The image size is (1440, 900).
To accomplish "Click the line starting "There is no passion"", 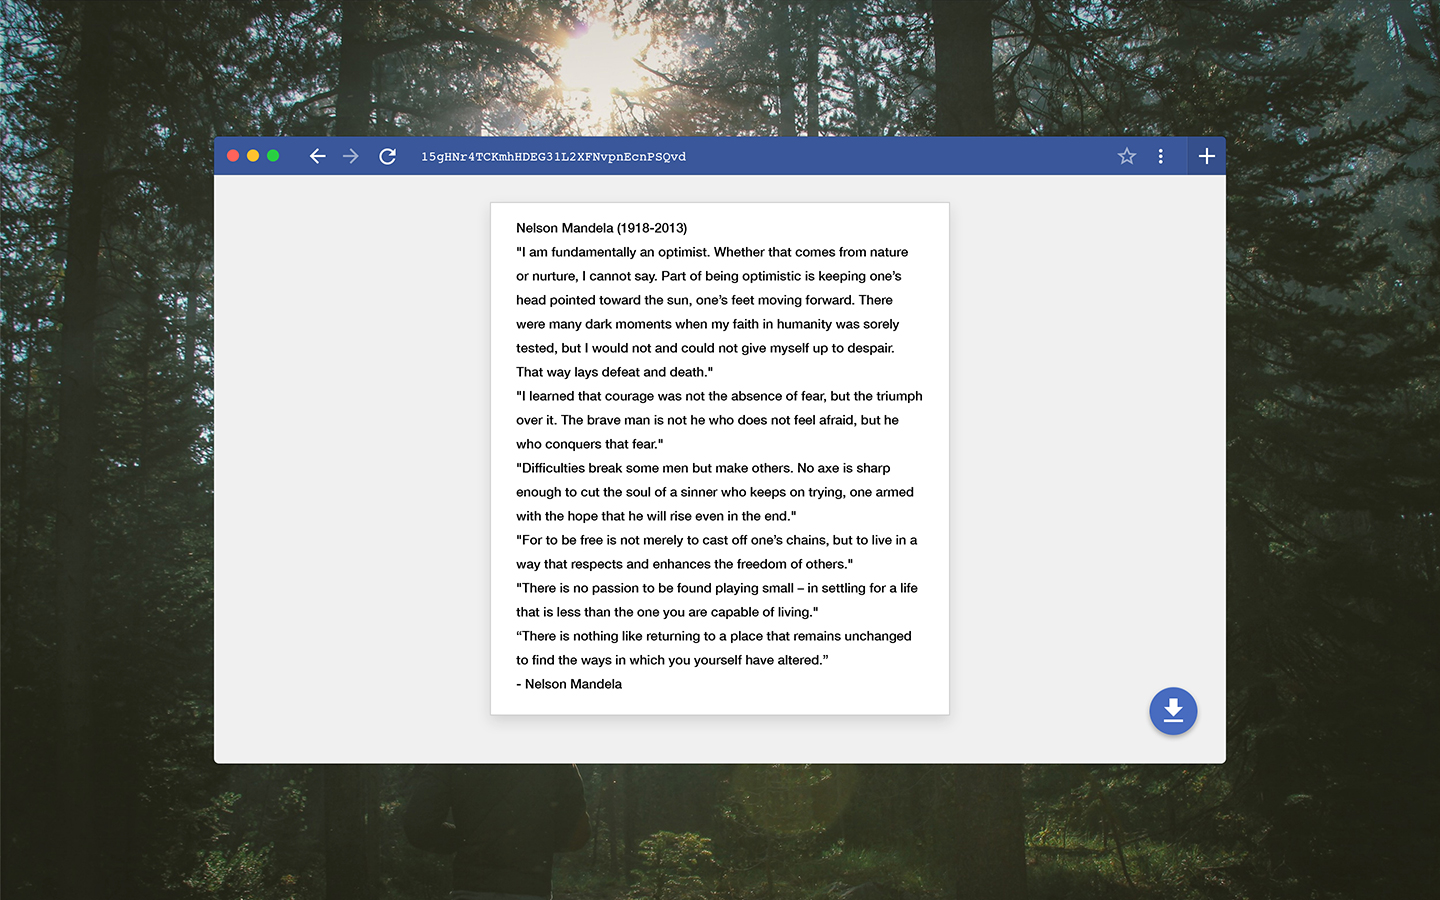I will tap(717, 588).
